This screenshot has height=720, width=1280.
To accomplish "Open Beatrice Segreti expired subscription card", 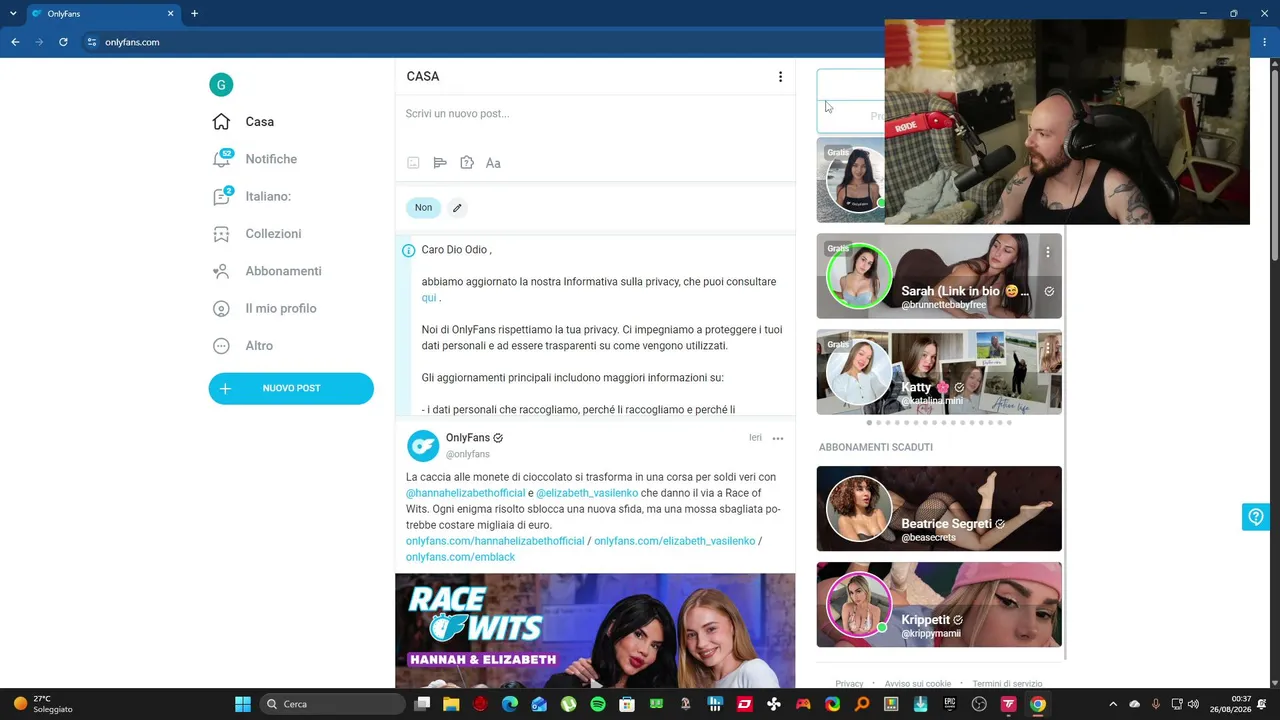I will click(x=939, y=509).
